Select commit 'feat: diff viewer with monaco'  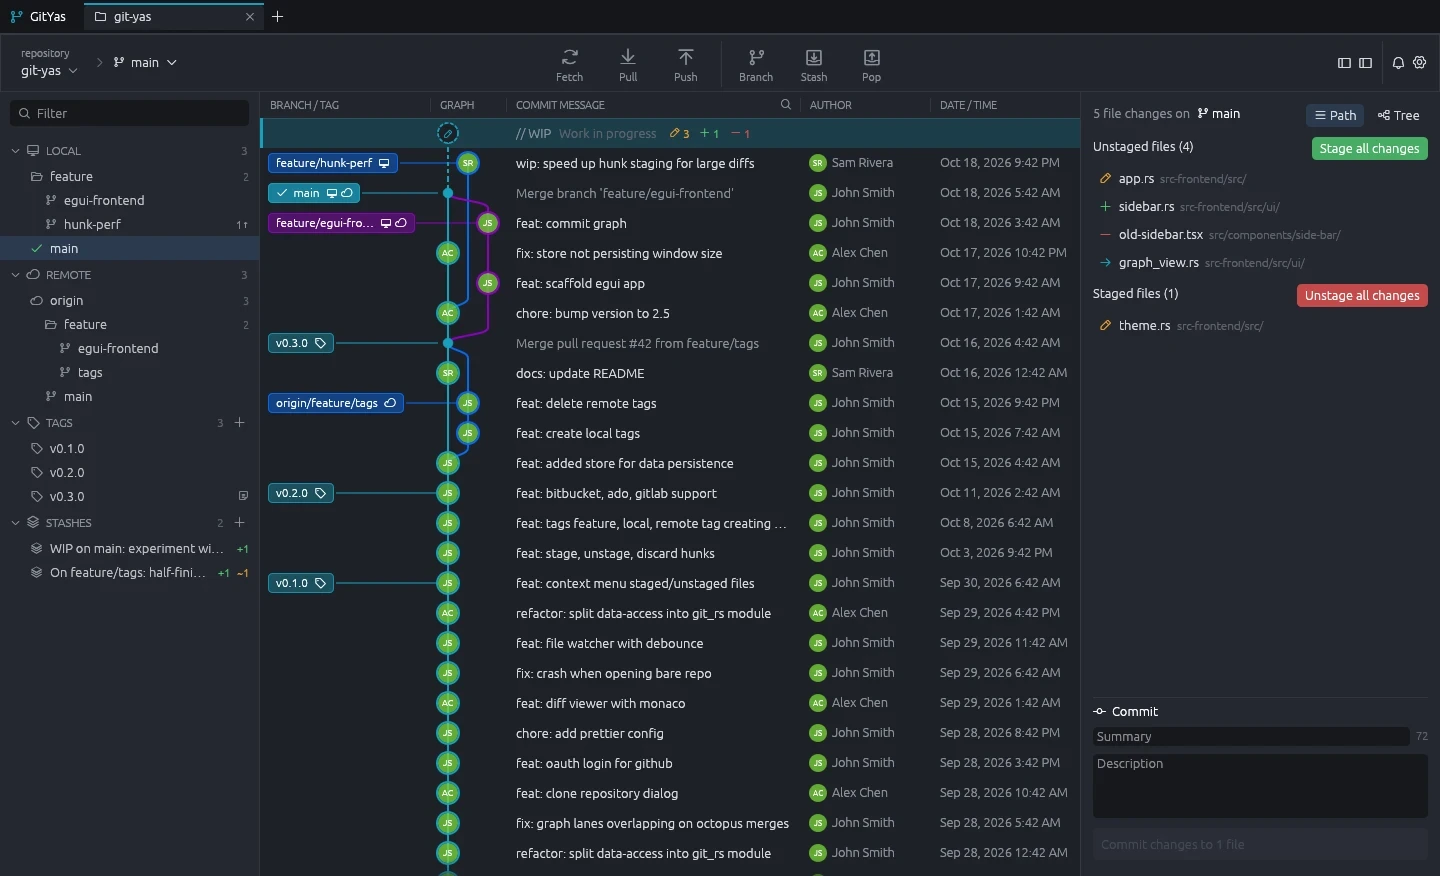[x=670, y=703]
